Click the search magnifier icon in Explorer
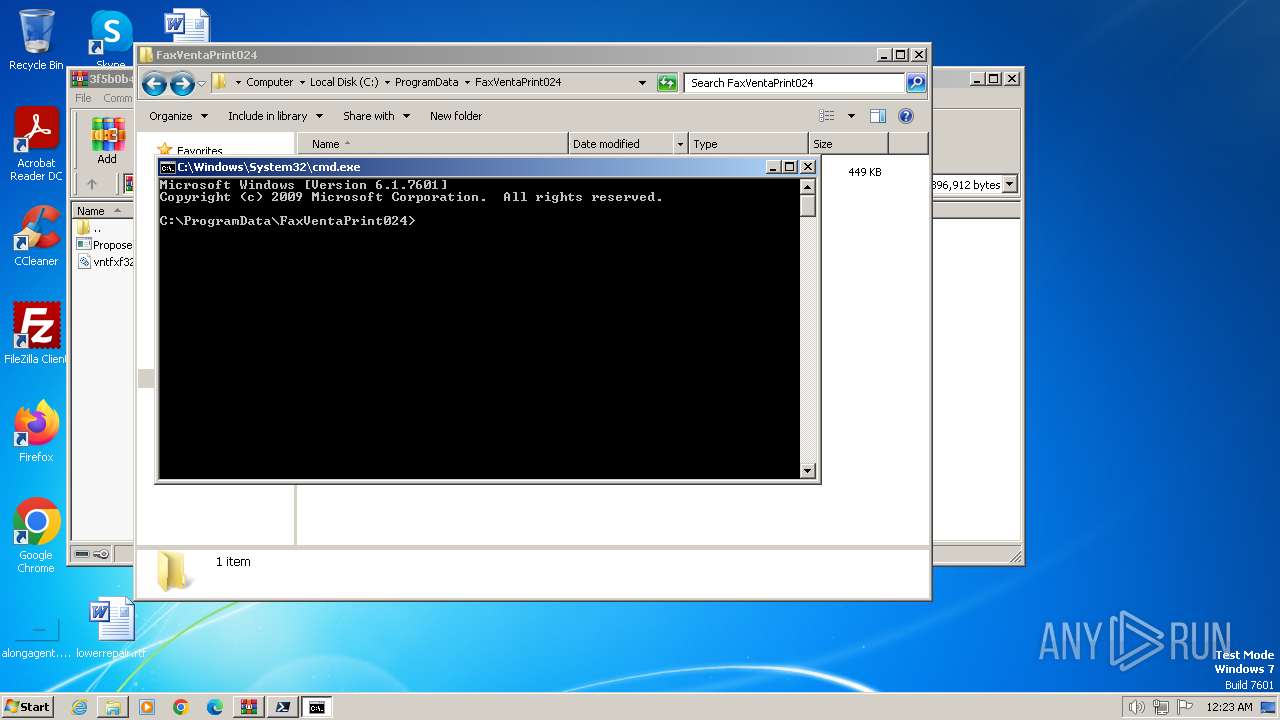The height and width of the screenshot is (720, 1280). (x=916, y=83)
